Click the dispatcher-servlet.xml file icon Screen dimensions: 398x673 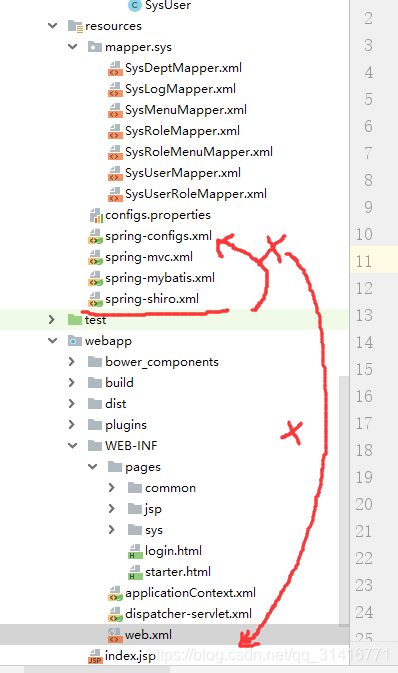[x=115, y=615]
